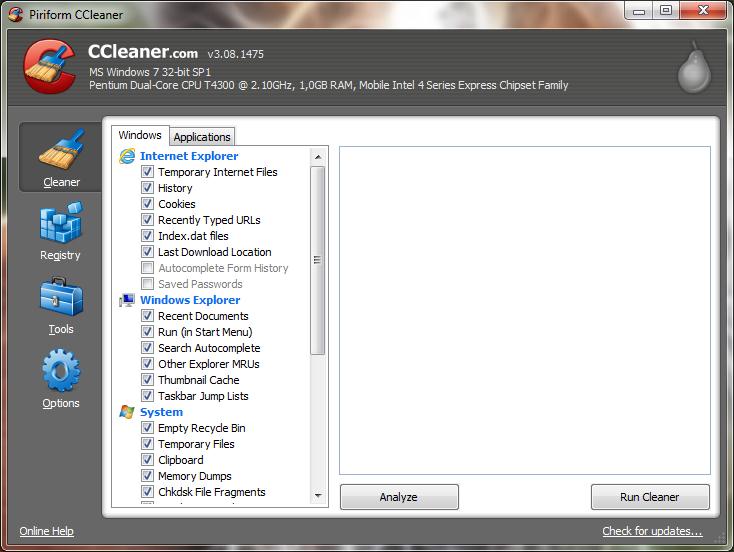Open the Cleaner section broom icon
Viewport: 734px width, 552px height.
pos(61,148)
